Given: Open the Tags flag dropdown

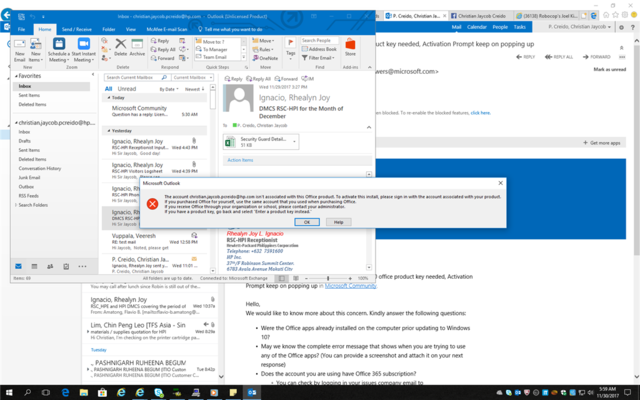Looking at the screenshot, I should coord(291,49).
